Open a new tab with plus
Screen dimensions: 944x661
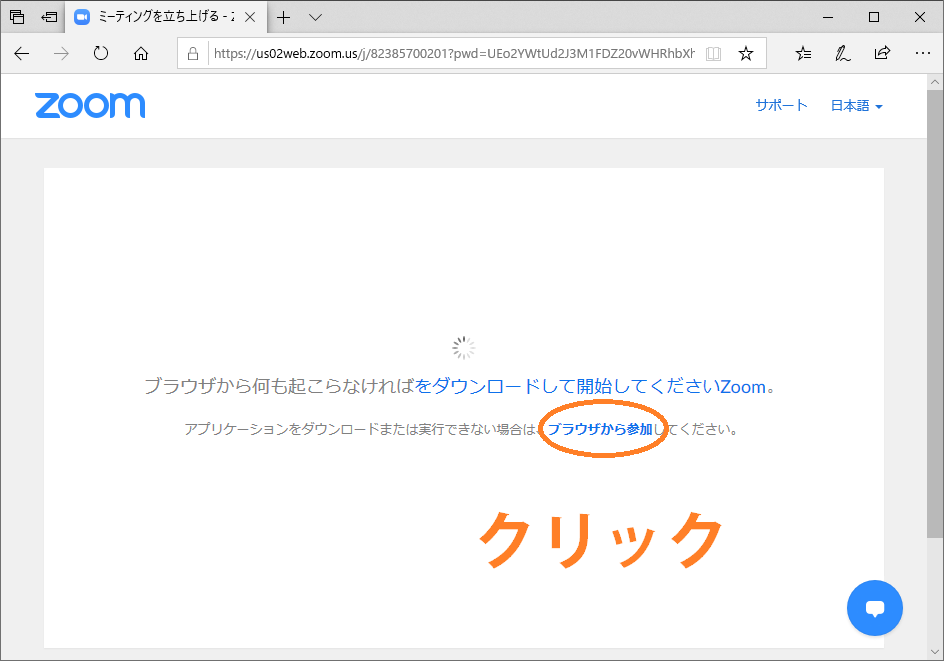click(283, 17)
